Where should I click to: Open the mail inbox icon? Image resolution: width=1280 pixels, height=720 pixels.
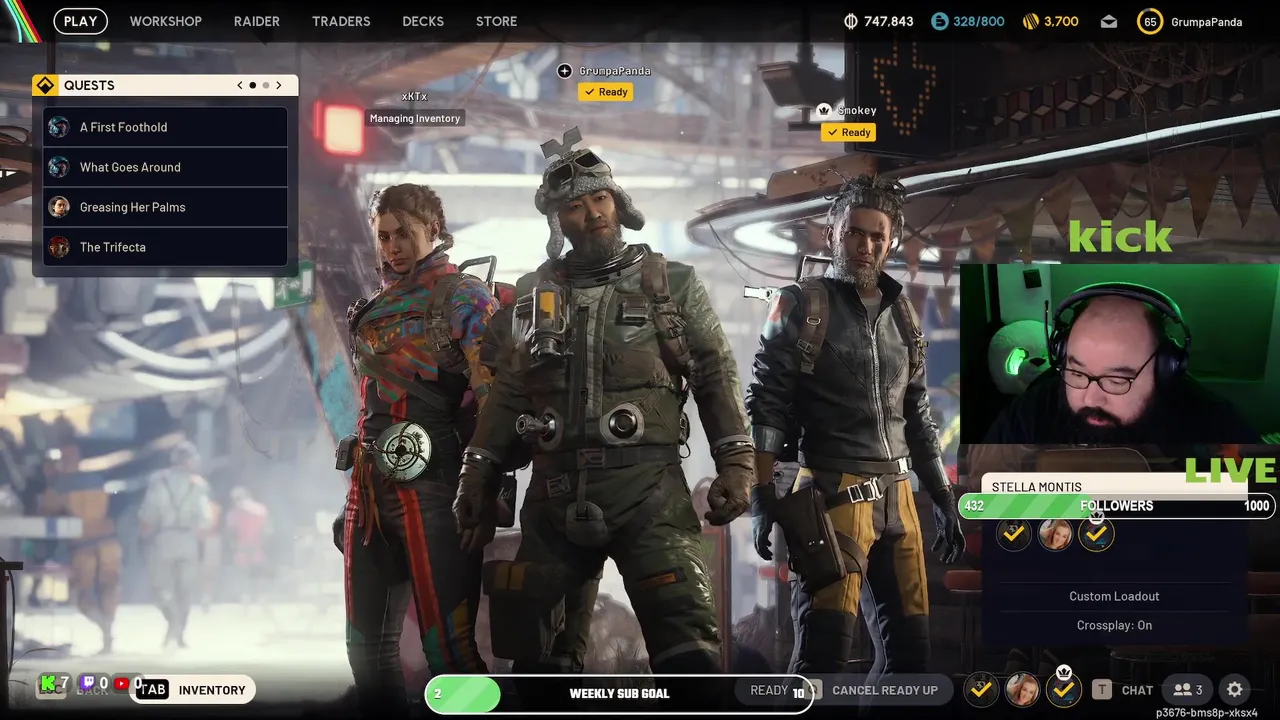1109,21
